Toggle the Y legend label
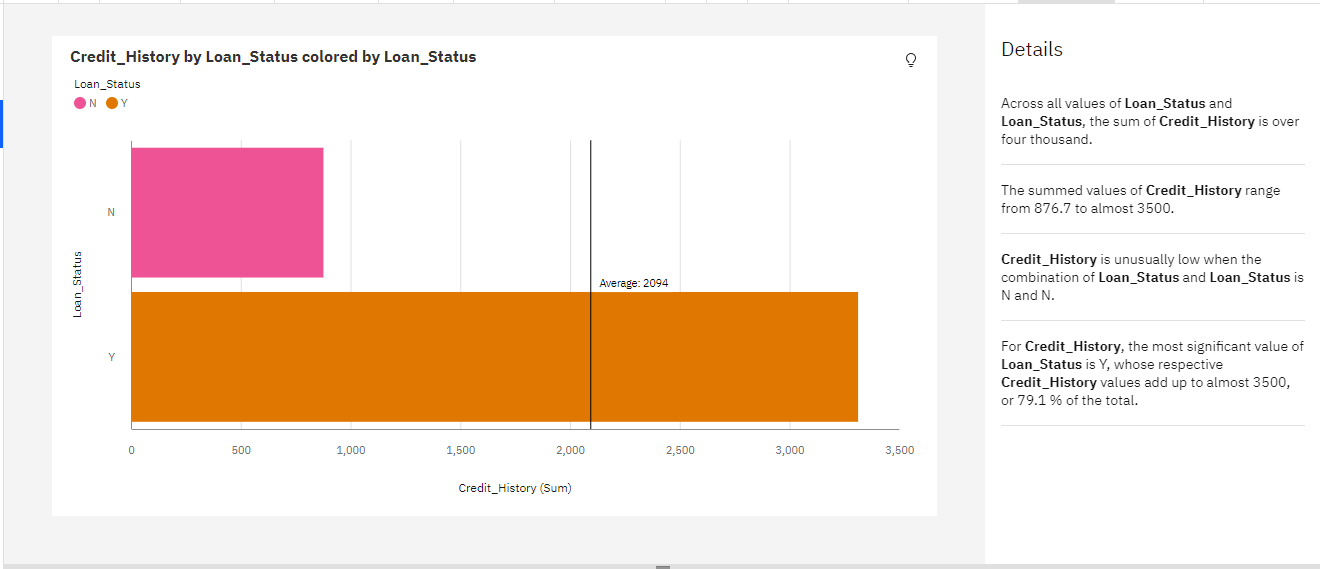 click(x=125, y=103)
